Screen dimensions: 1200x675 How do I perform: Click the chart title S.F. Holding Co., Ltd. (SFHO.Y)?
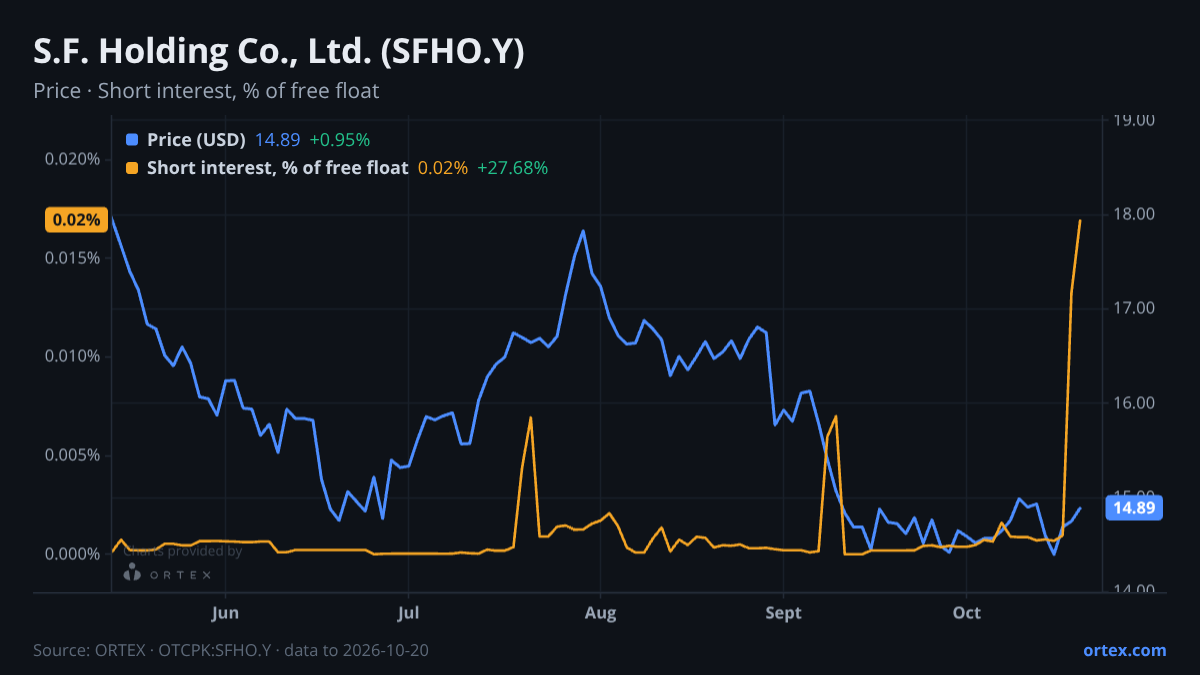pyautogui.click(x=279, y=53)
